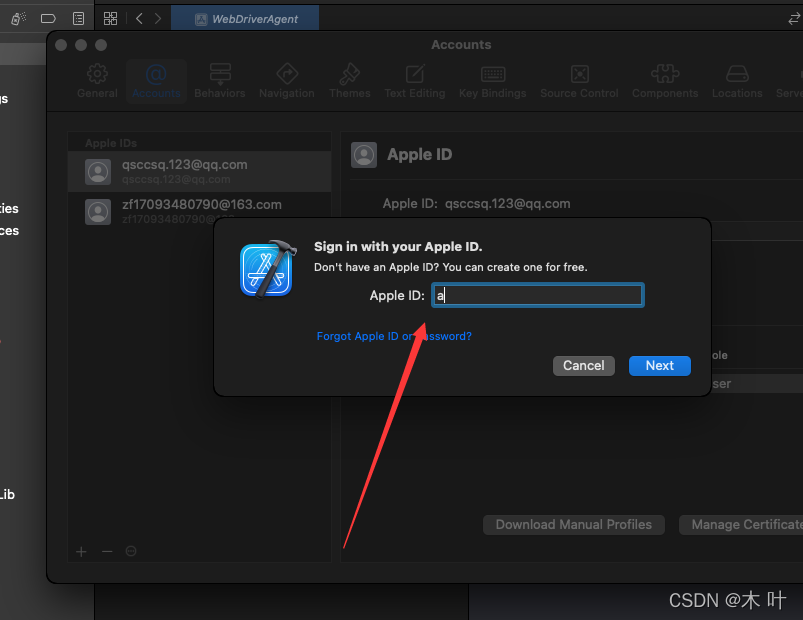Click Apple ID value qsccsq.123@qq.com in detail pane
Image resolution: width=803 pixels, height=620 pixels.
[508, 204]
